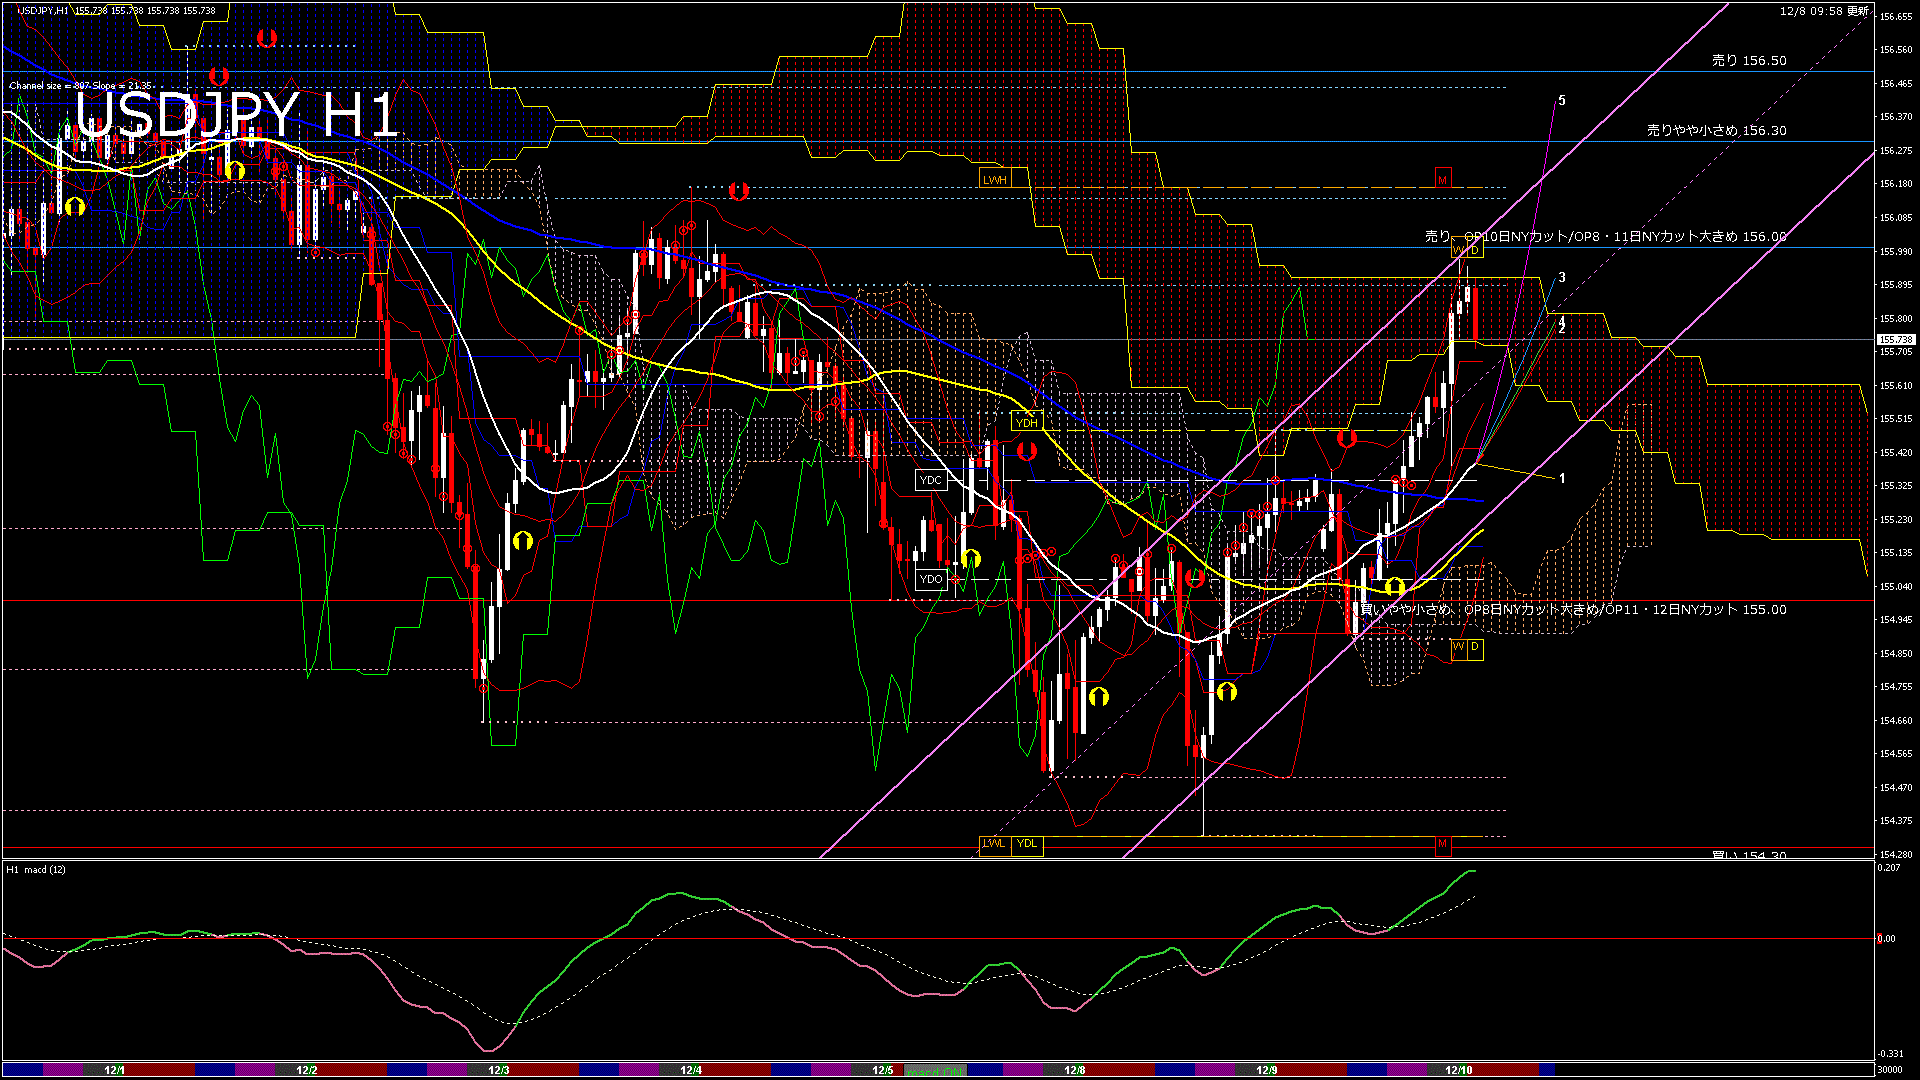The height and width of the screenshot is (1080, 1920).
Task: Click the H1 macd (12) indicator label
Action: pos(37,870)
